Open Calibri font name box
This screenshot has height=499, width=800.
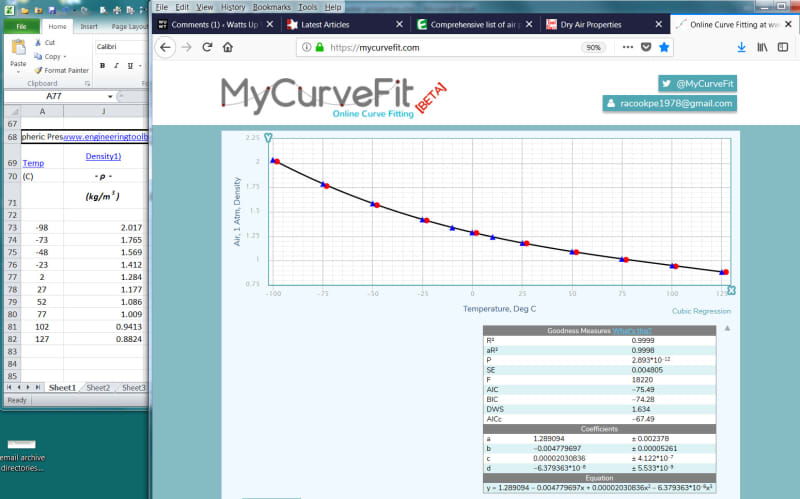tap(121, 46)
